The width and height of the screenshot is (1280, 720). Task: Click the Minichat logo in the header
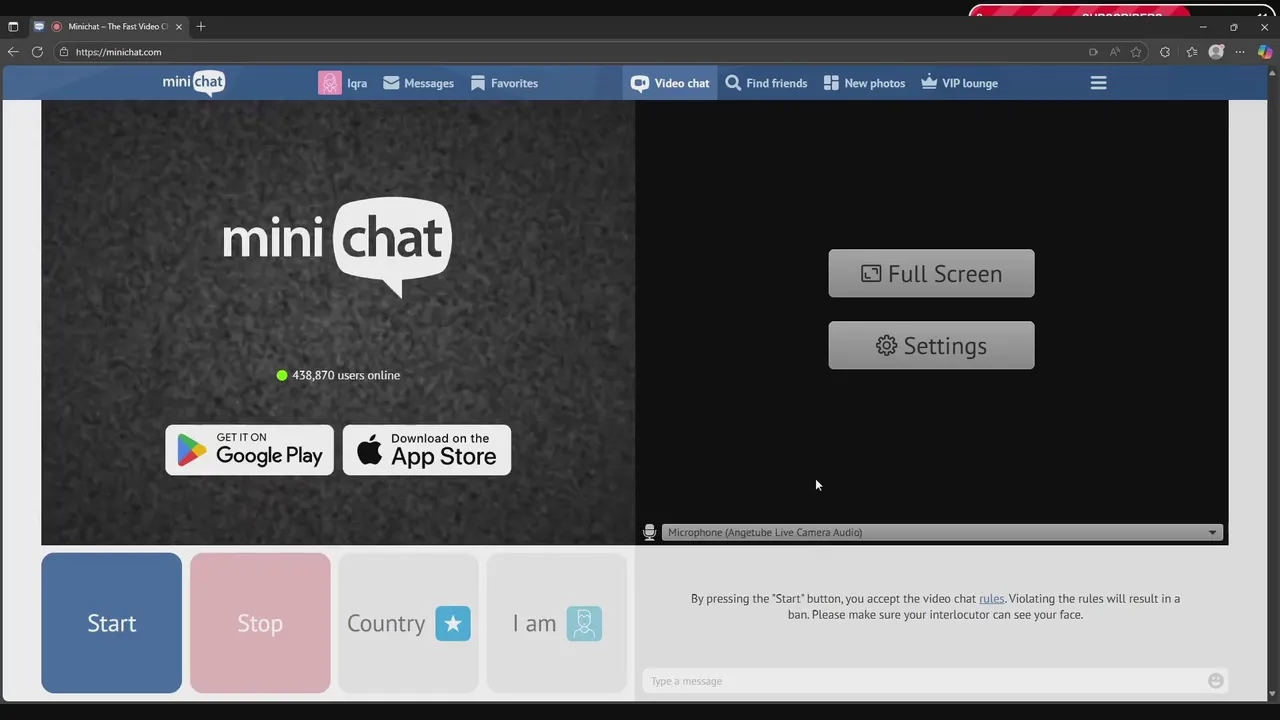point(194,83)
